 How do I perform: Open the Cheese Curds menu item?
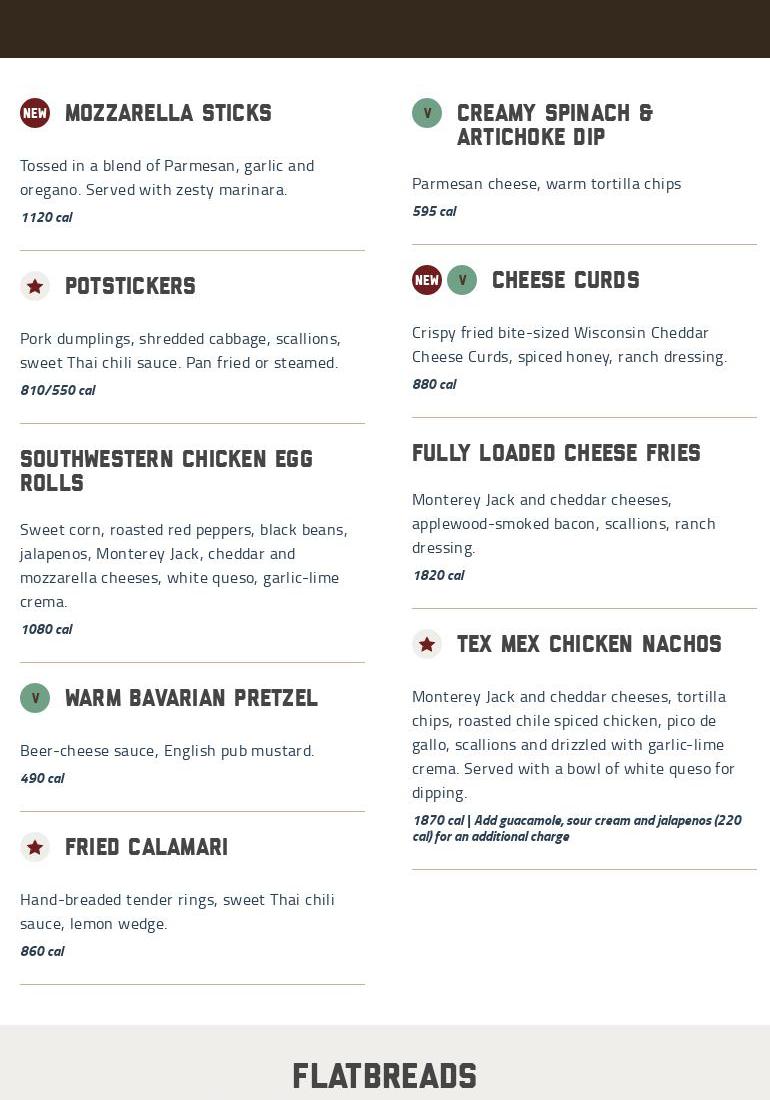(565, 280)
